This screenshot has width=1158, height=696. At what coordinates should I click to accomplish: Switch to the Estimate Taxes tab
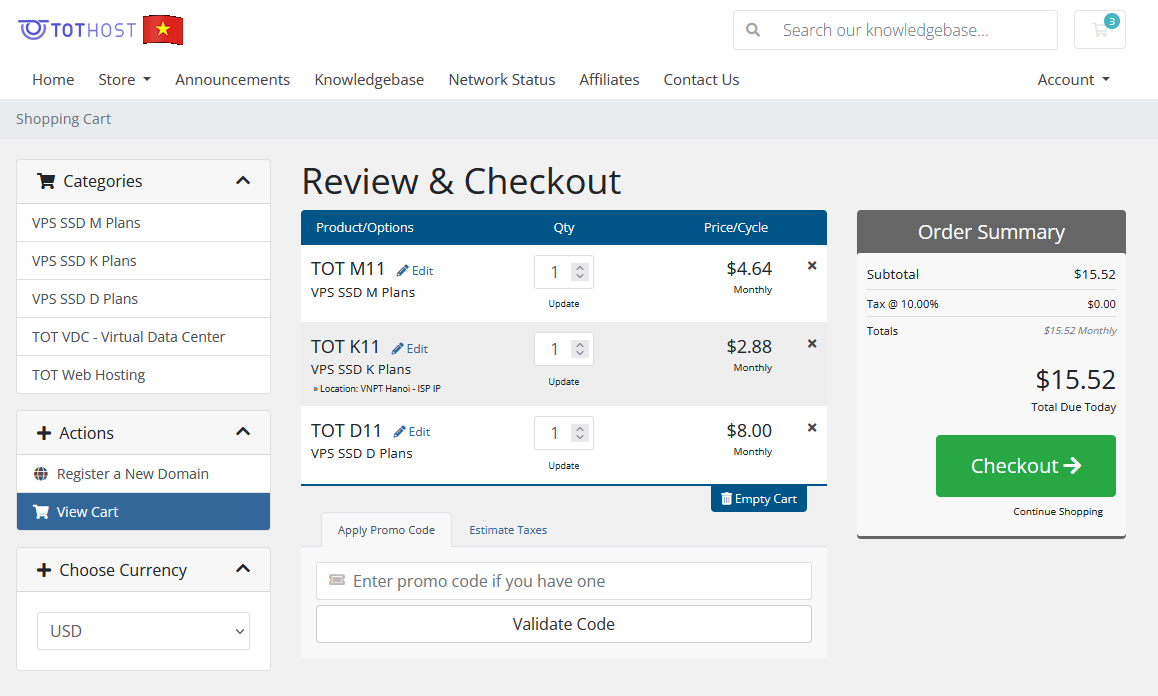click(x=508, y=530)
